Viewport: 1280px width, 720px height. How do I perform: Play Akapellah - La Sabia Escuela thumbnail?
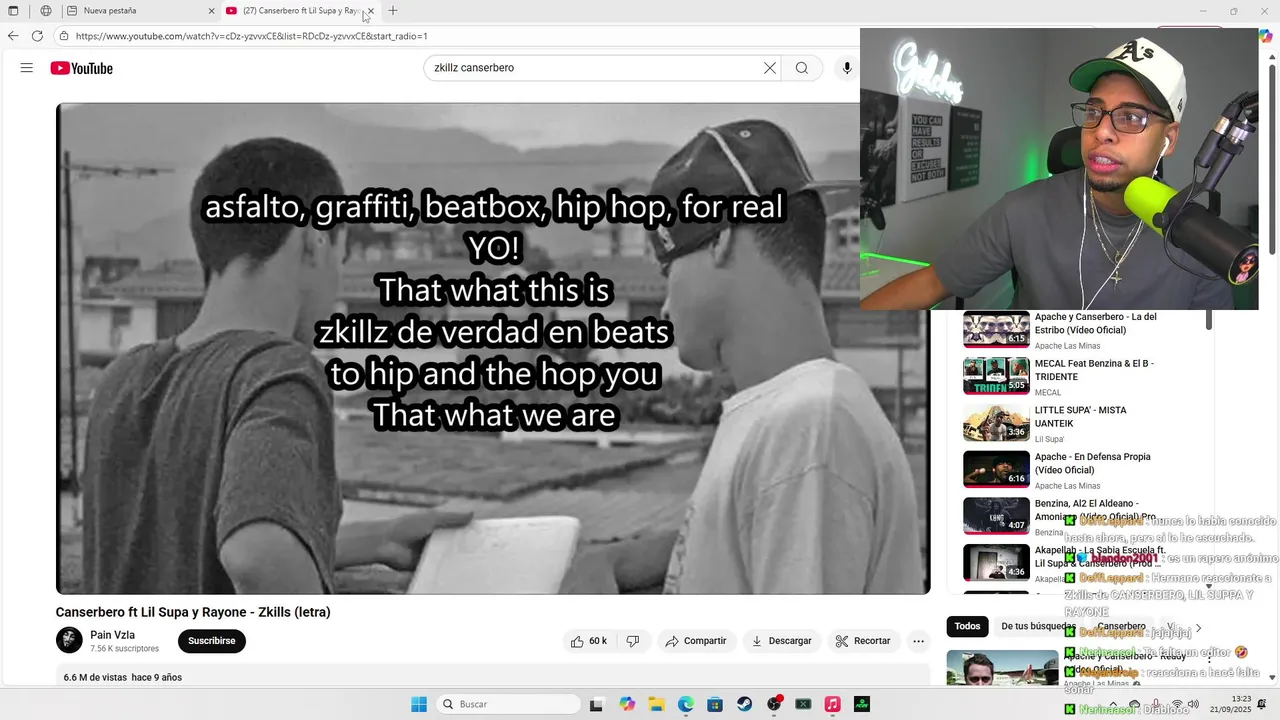[x=996, y=562]
